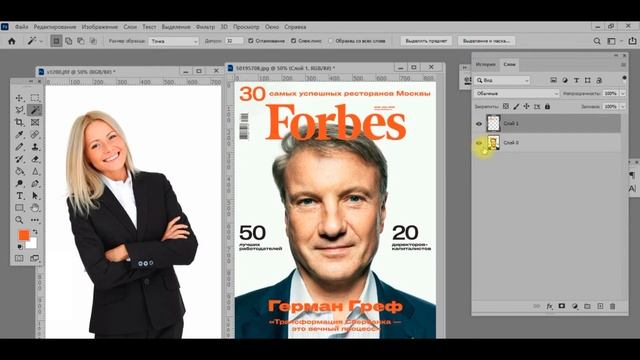Open the Редактирование menu
The width and height of the screenshot is (640, 360).
tap(55, 27)
